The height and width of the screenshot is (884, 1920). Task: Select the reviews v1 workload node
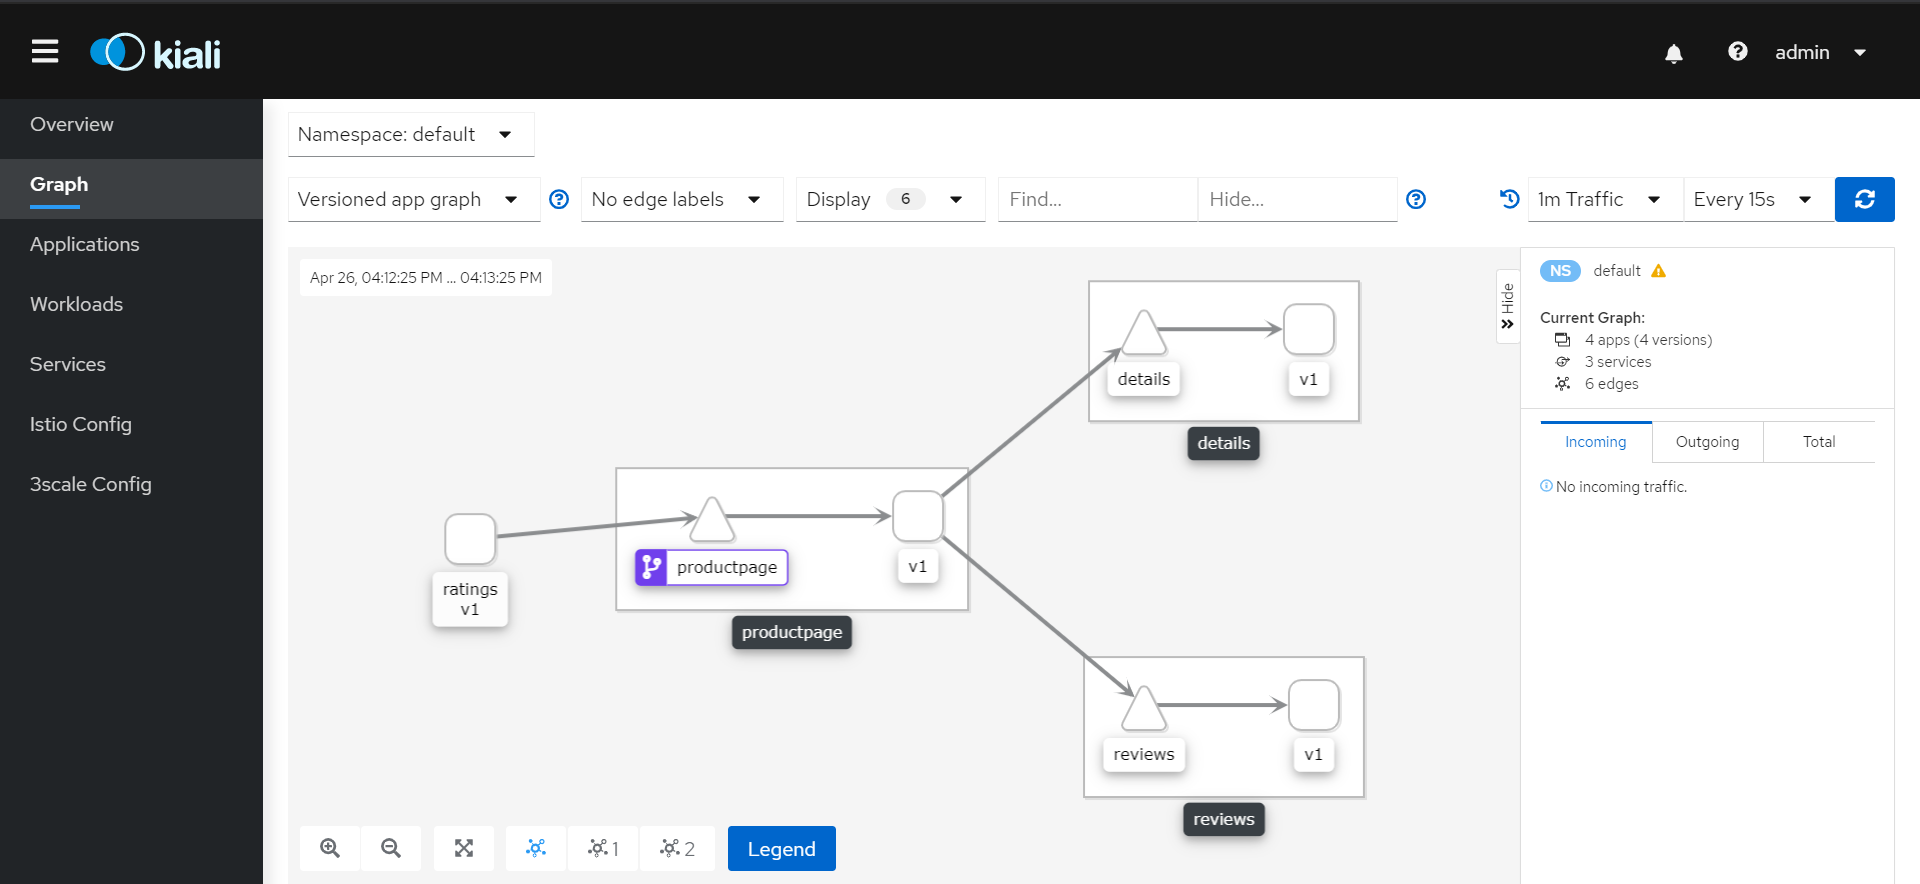pos(1314,705)
